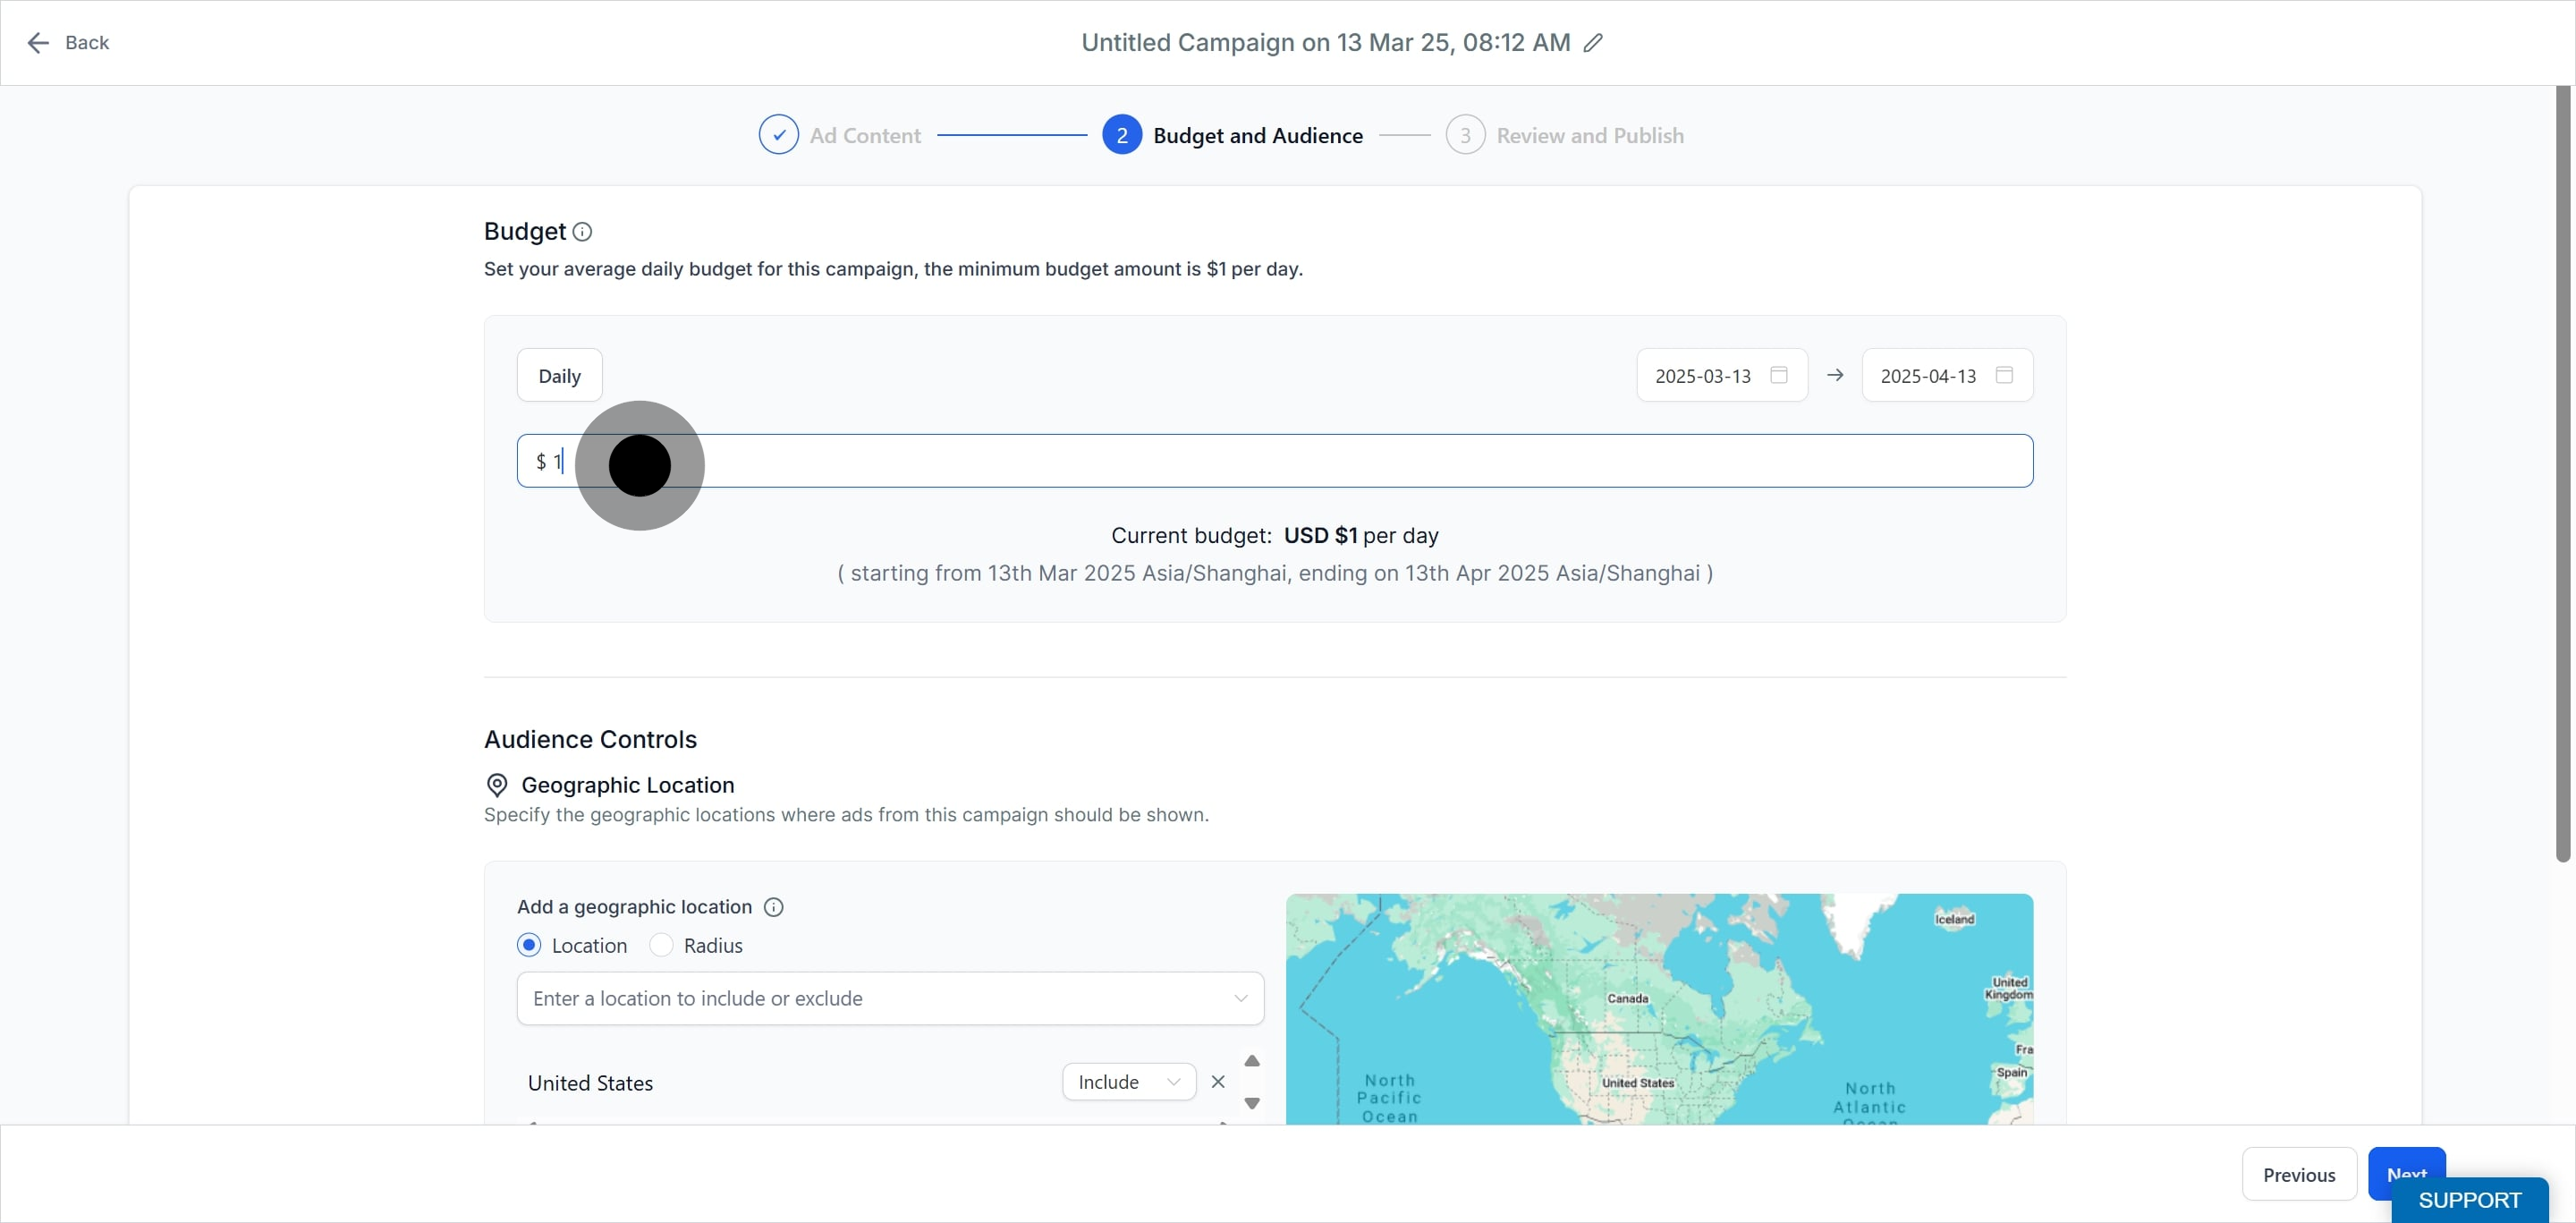Viewport: 2576px width, 1223px height.
Task: Click the up arrow in location list
Action: tap(1252, 1061)
